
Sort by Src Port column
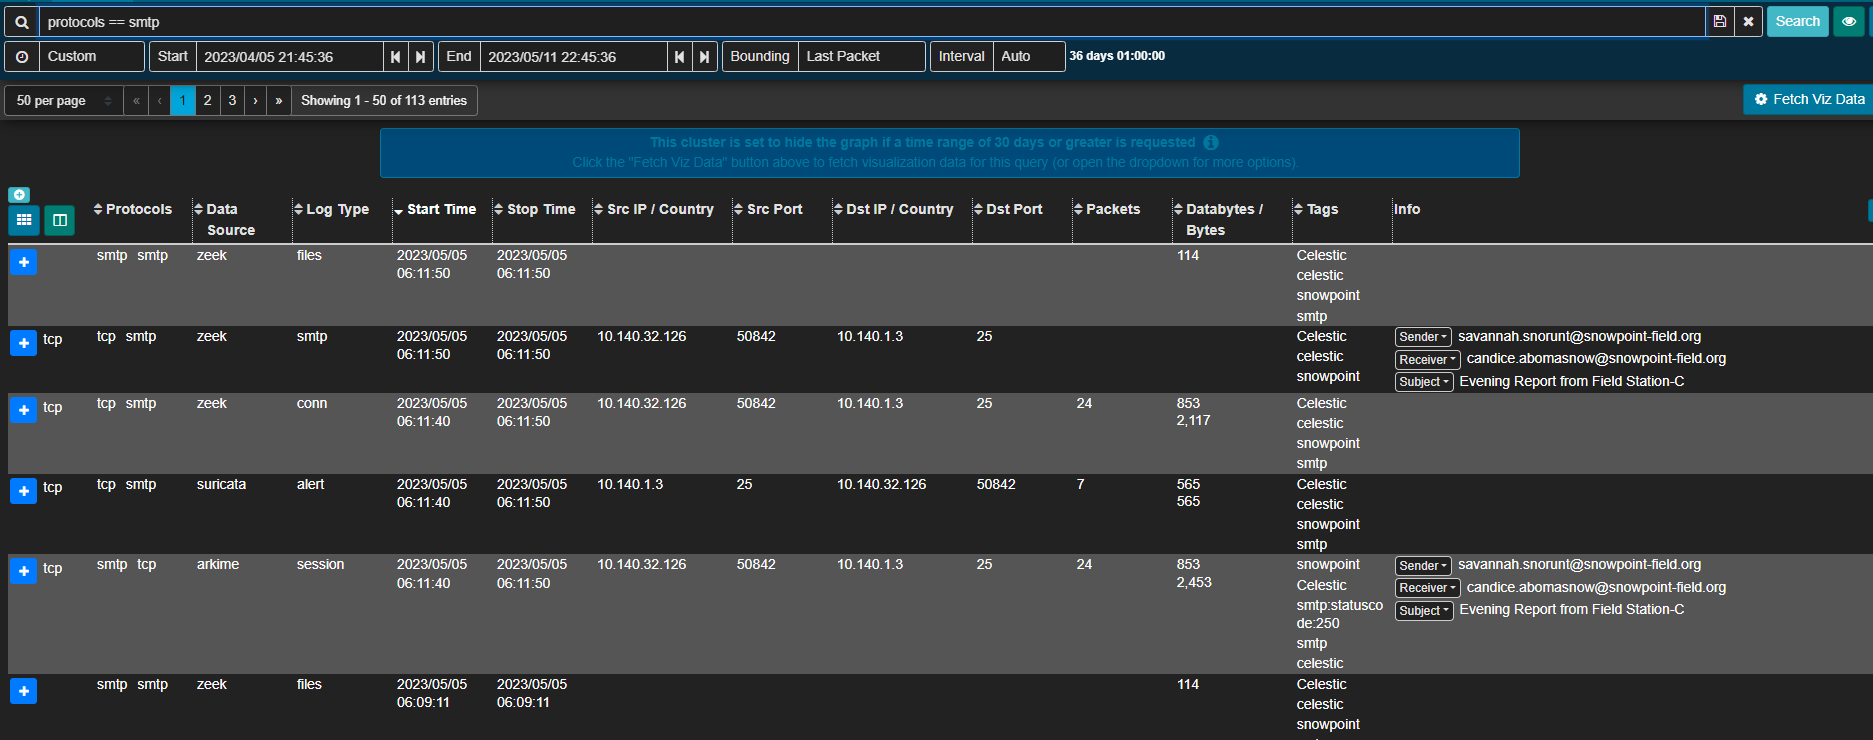(x=768, y=209)
